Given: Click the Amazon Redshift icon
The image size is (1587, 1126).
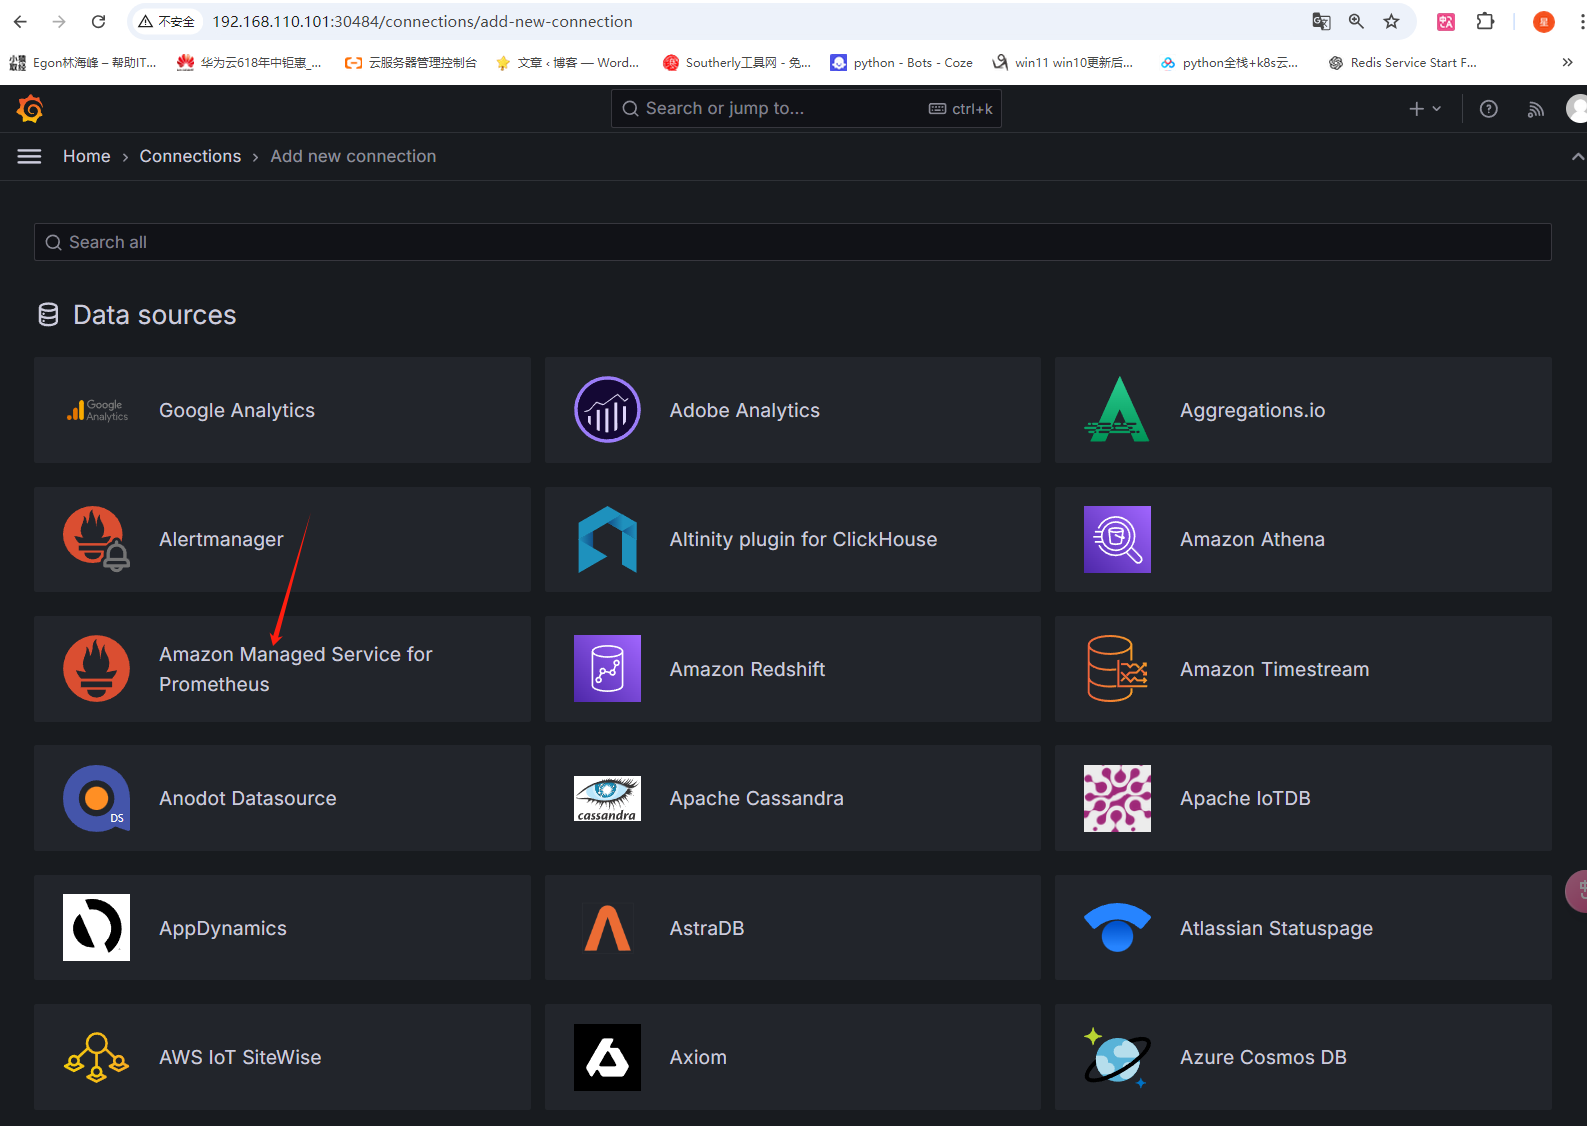Looking at the screenshot, I should point(607,669).
